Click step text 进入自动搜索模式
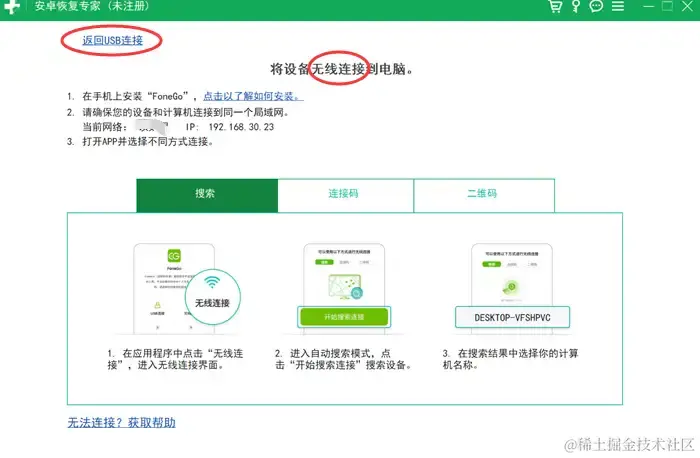700x458 pixels. point(342,359)
